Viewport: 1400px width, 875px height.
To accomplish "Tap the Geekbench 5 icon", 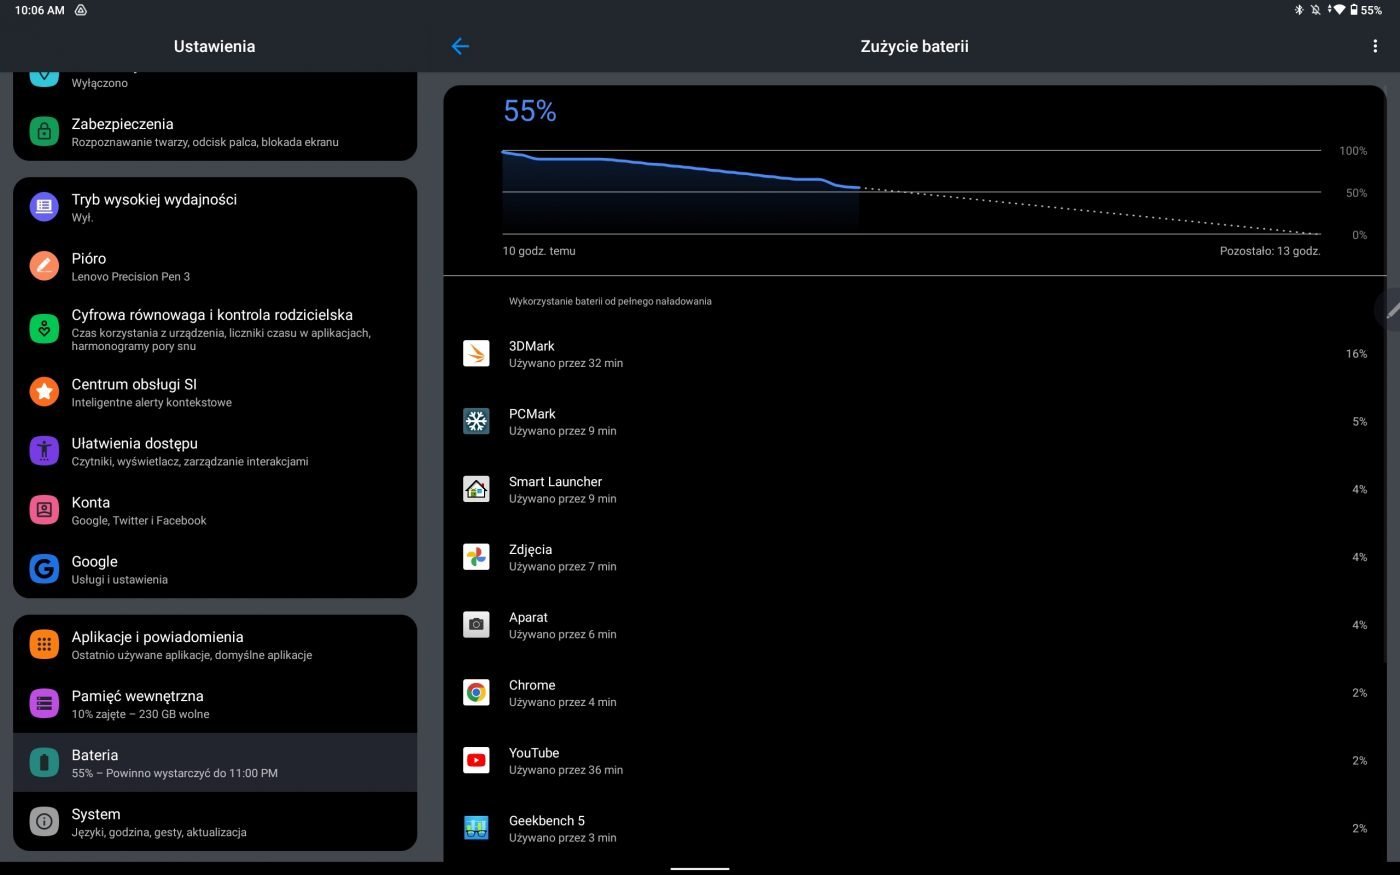I will (x=476, y=828).
